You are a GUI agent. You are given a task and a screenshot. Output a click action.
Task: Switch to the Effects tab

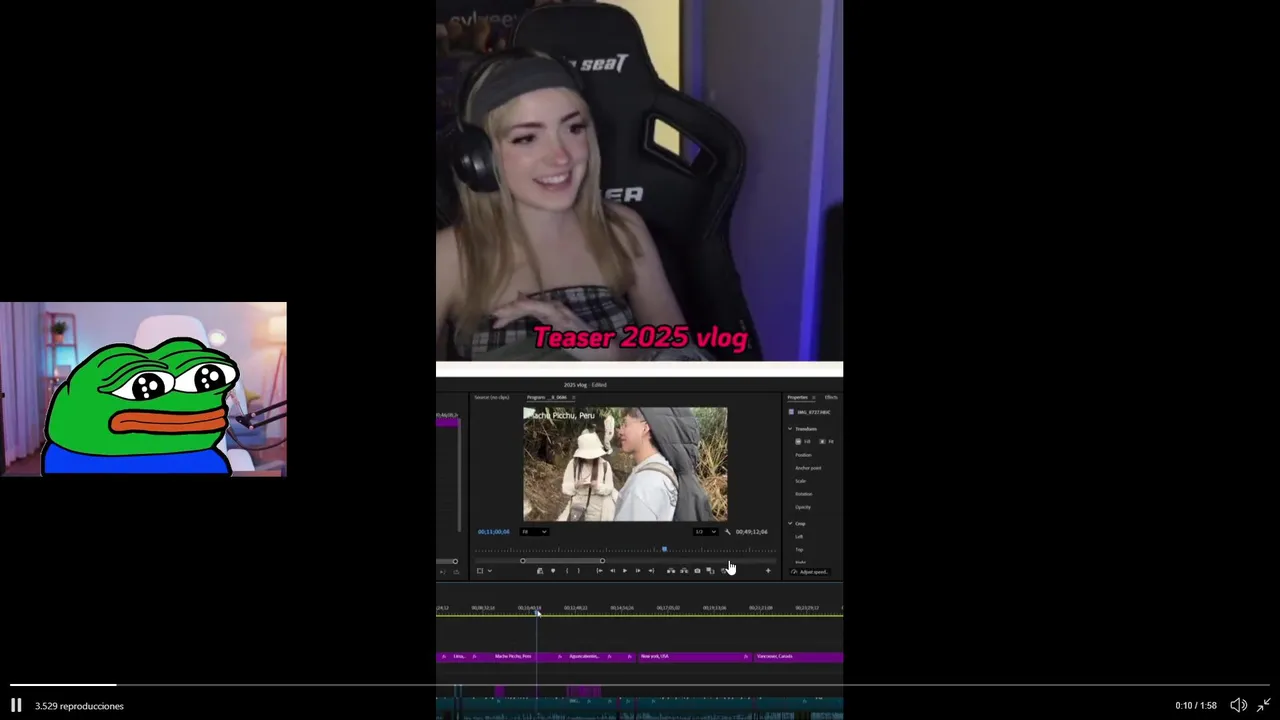coord(831,397)
